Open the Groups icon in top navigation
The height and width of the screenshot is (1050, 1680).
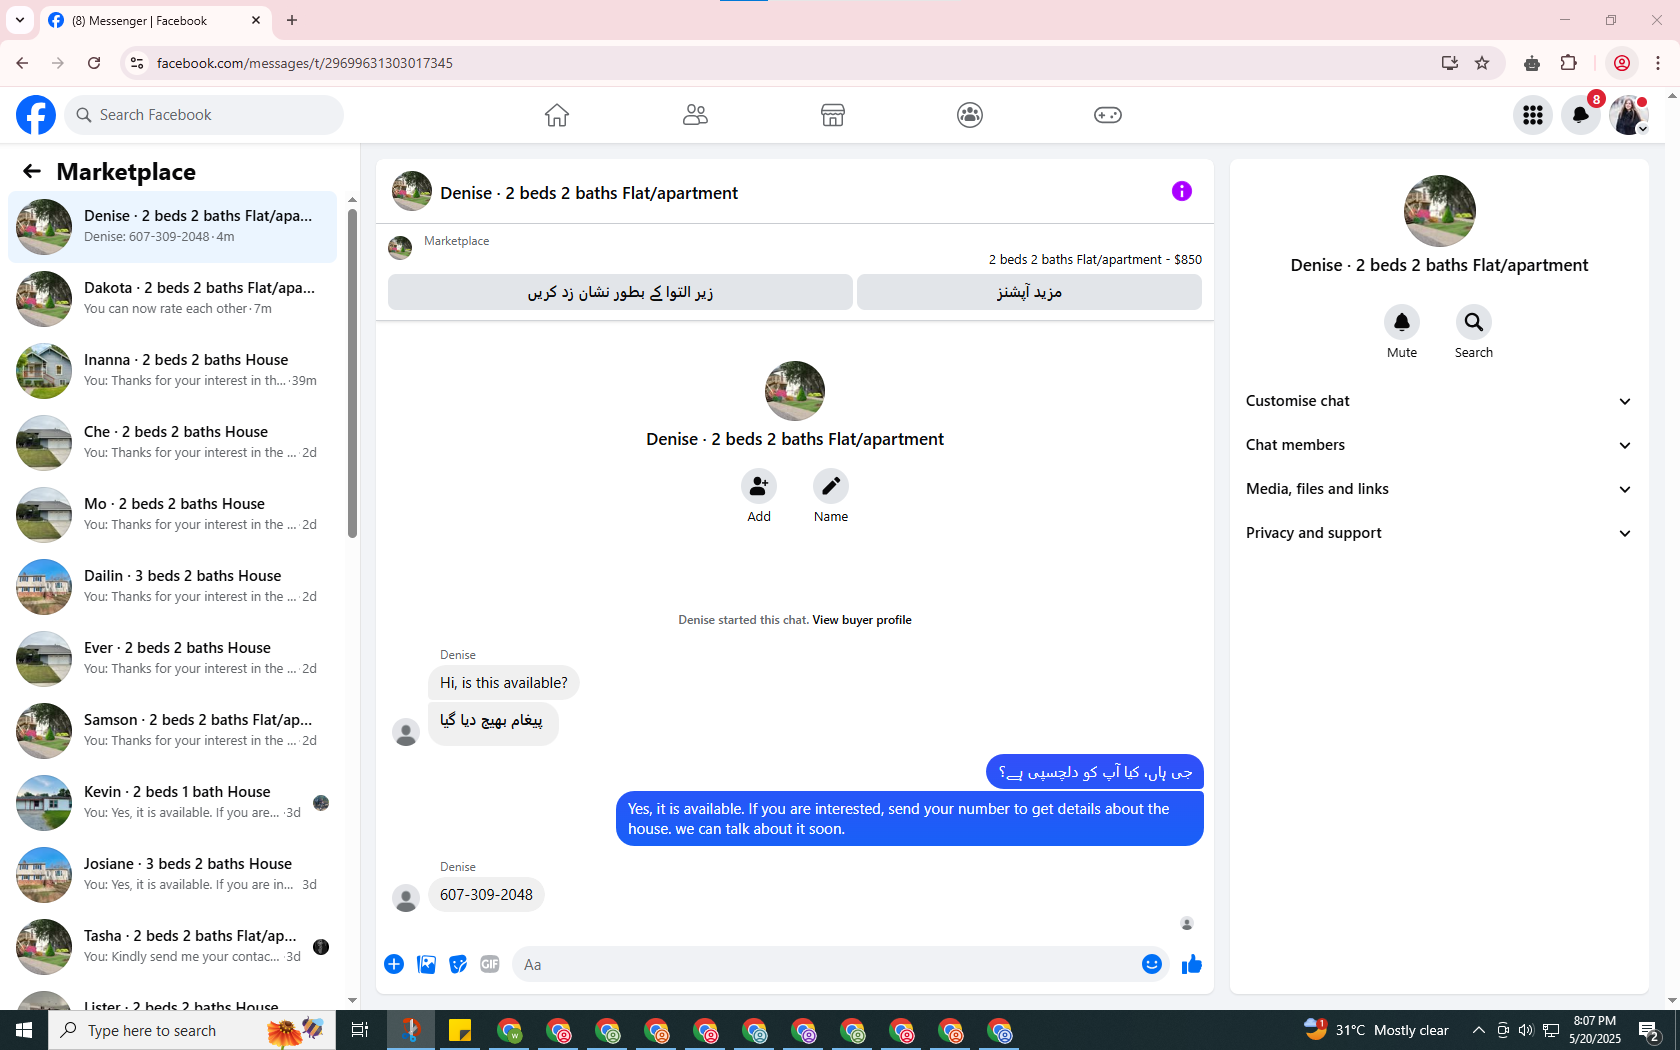pyautogui.click(x=970, y=115)
